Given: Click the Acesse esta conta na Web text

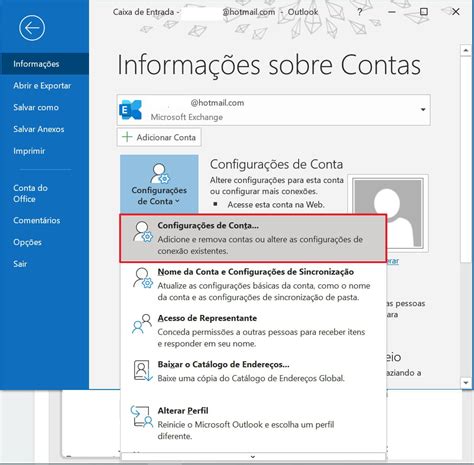Looking at the screenshot, I should point(276,204).
